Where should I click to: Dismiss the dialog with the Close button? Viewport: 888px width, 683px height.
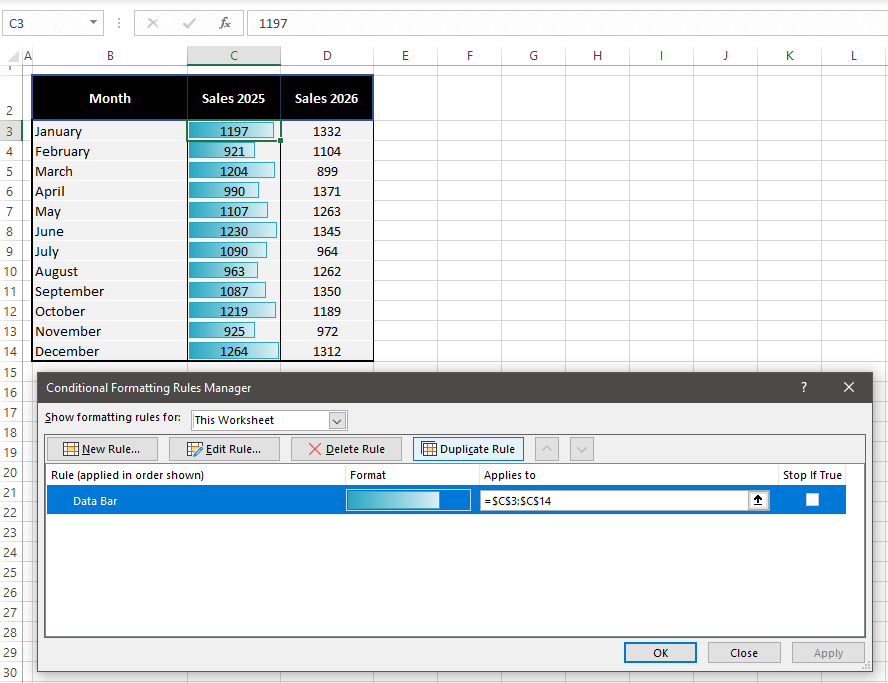(744, 652)
